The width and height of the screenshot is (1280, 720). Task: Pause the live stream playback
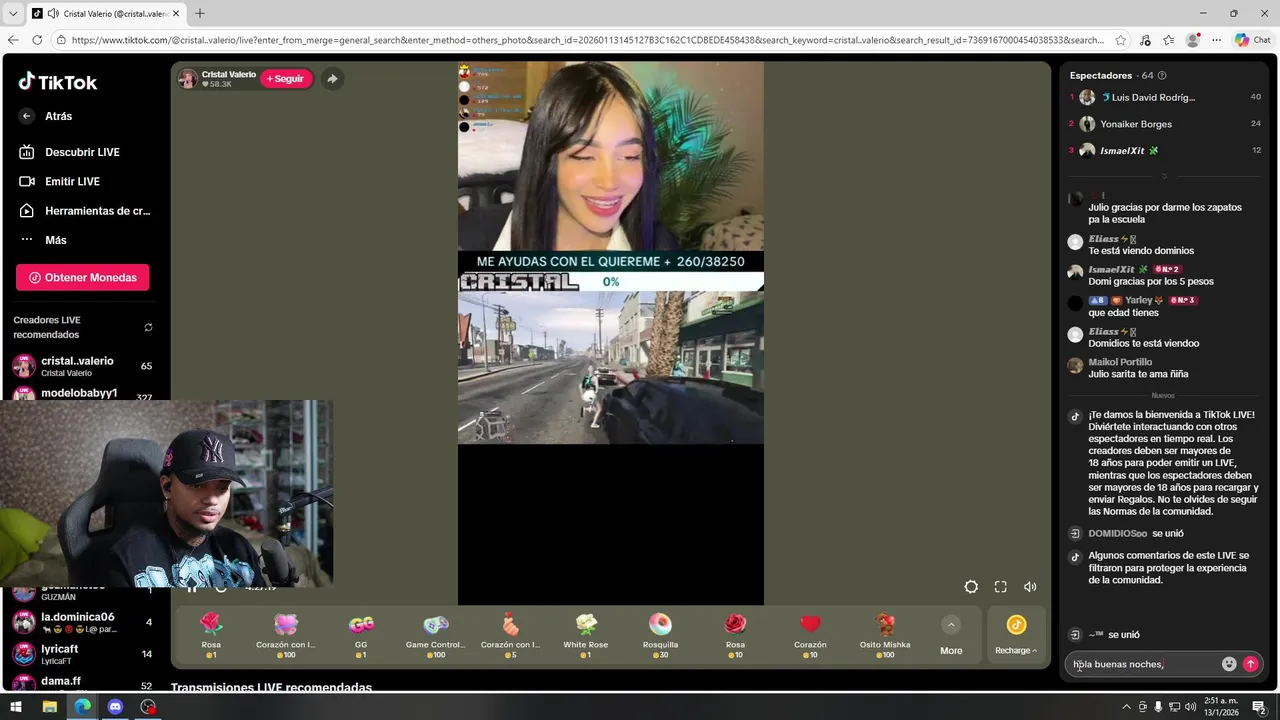coord(192,587)
